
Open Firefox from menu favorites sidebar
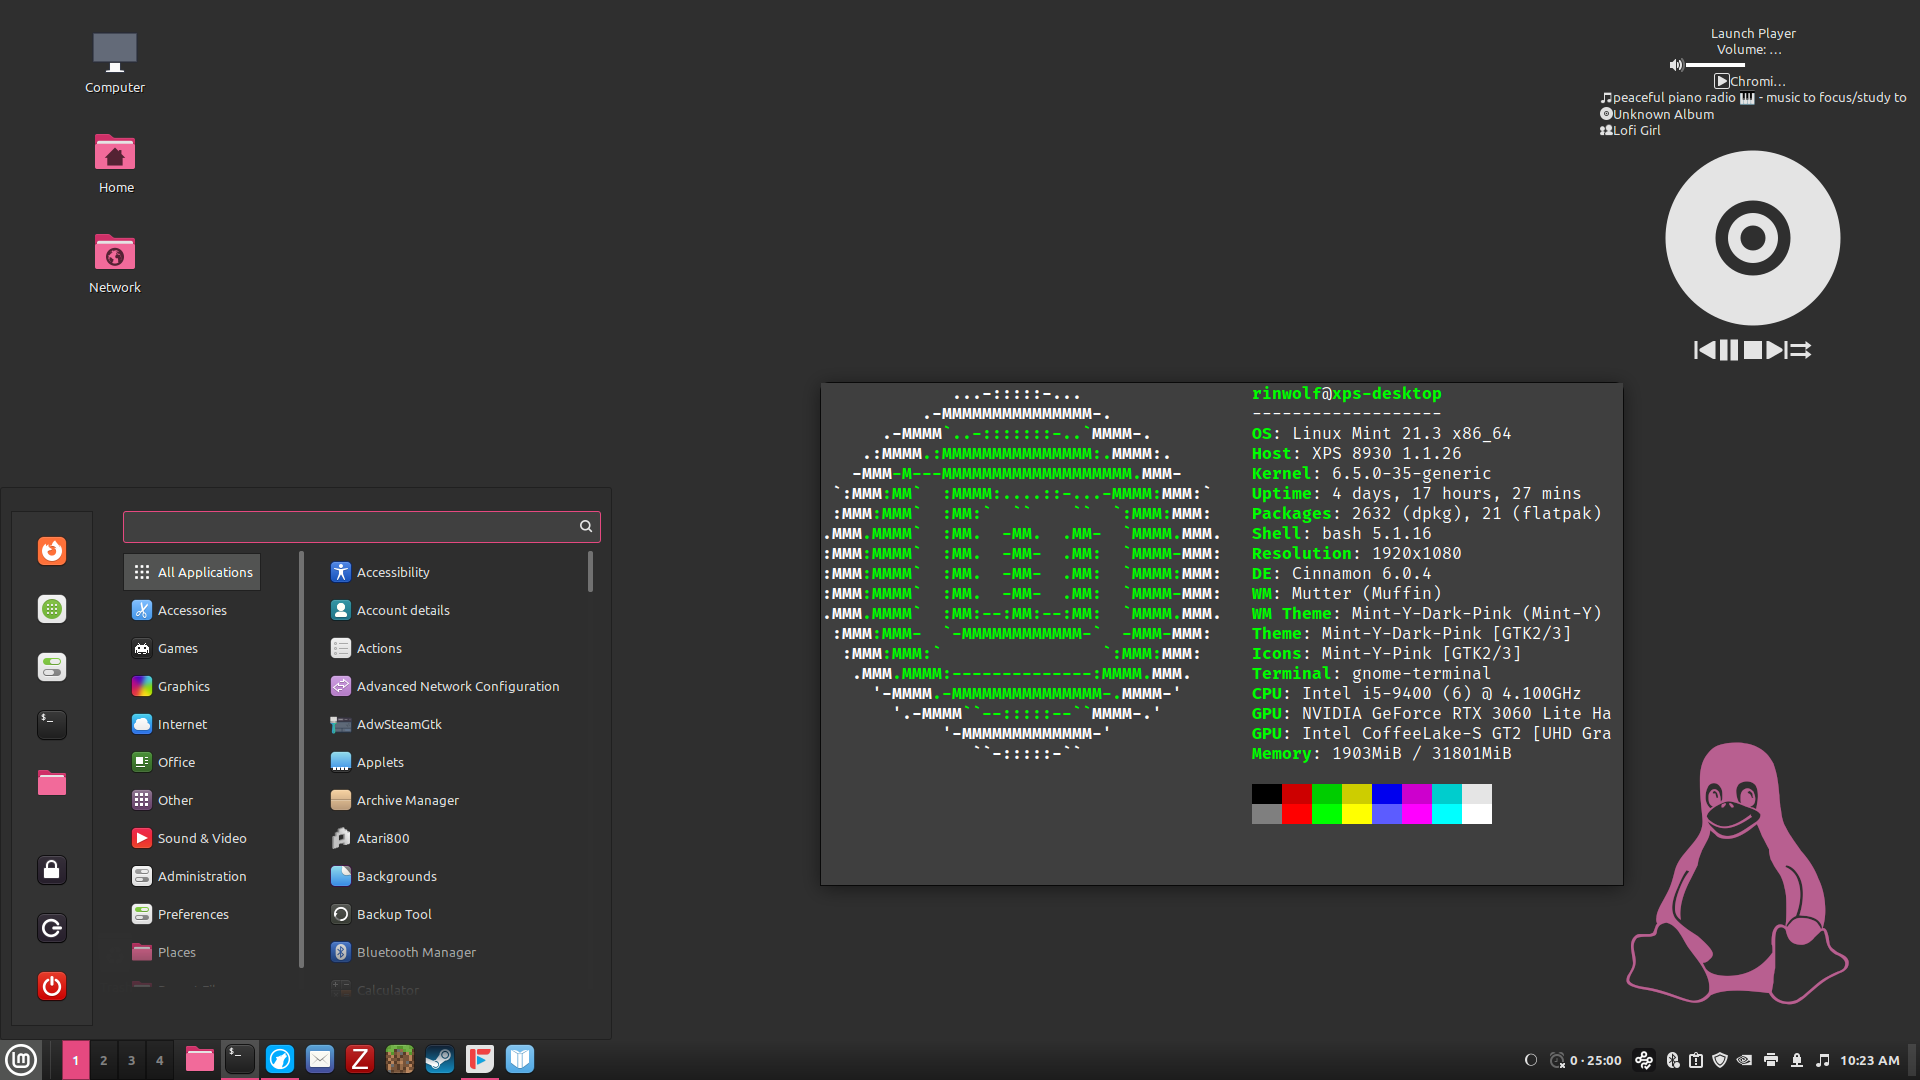coord(52,551)
